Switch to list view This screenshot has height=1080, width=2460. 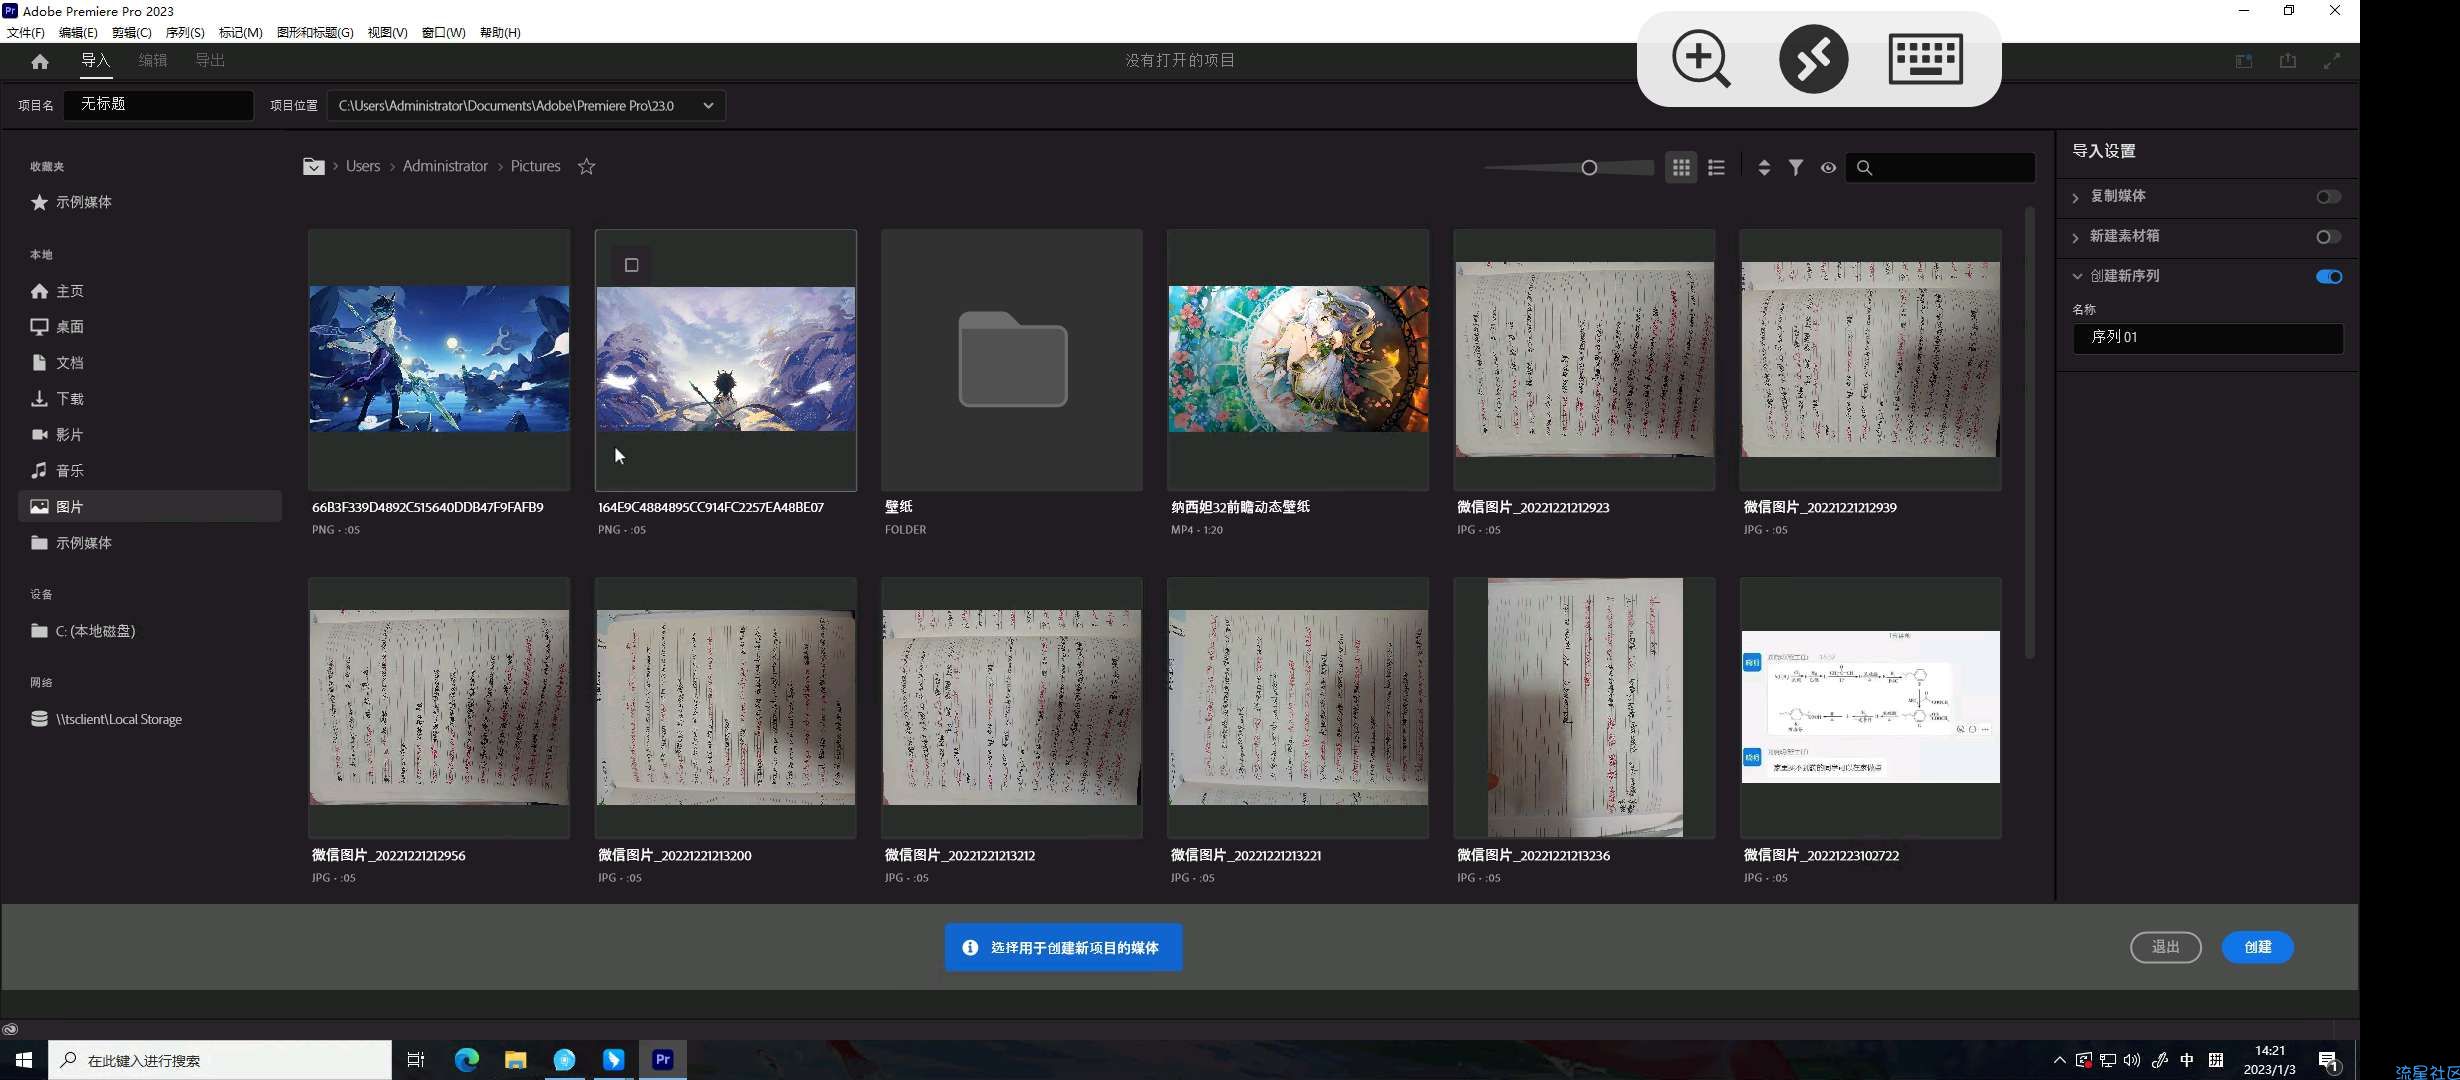pyautogui.click(x=1716, y=168)
